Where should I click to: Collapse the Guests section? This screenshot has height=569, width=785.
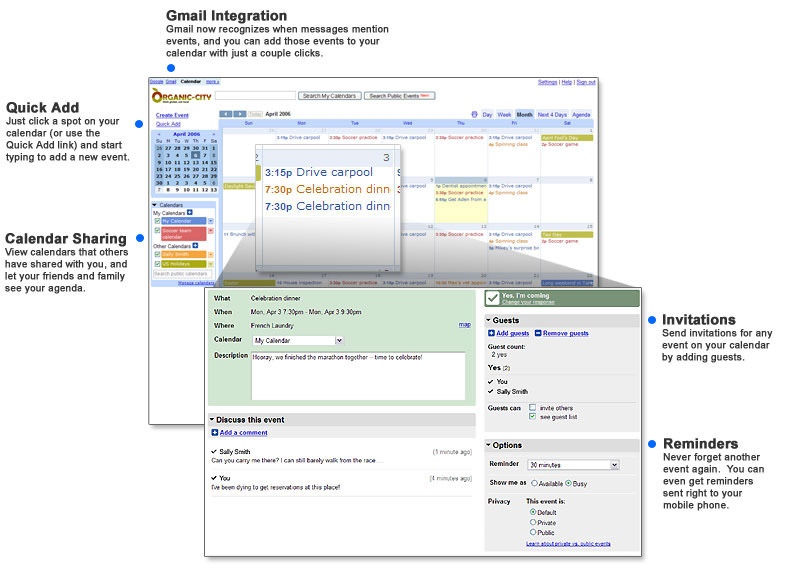click(489, 320)
